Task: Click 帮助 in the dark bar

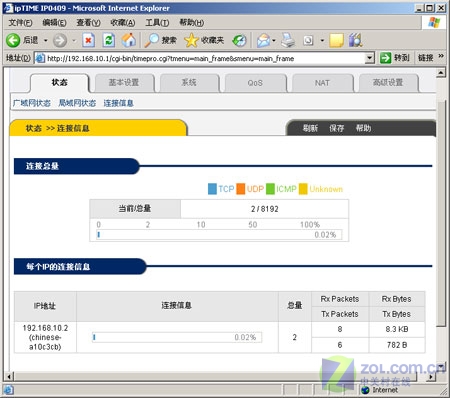Action: 363,128
